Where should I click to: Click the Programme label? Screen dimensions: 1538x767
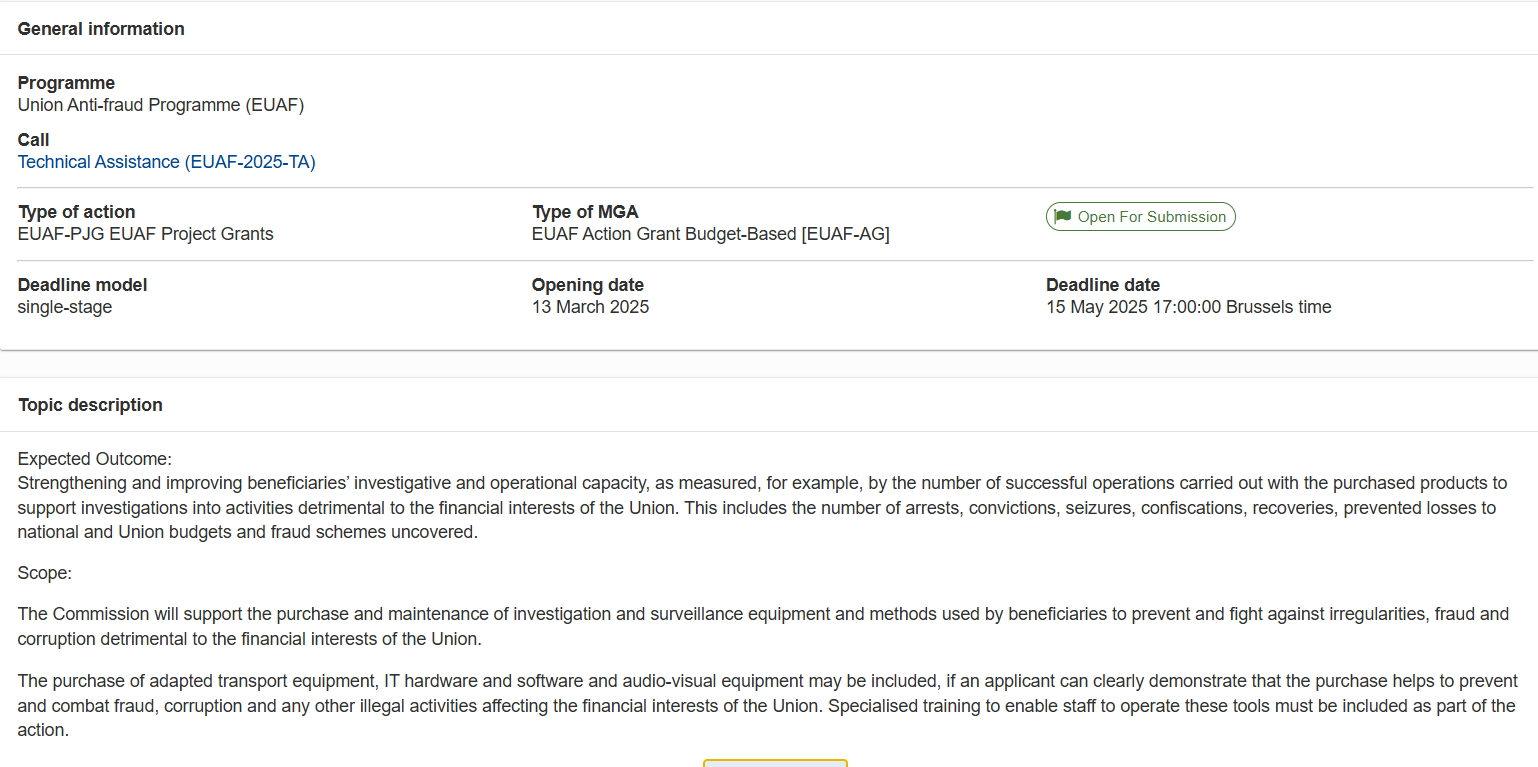click(x=66, y=83)
